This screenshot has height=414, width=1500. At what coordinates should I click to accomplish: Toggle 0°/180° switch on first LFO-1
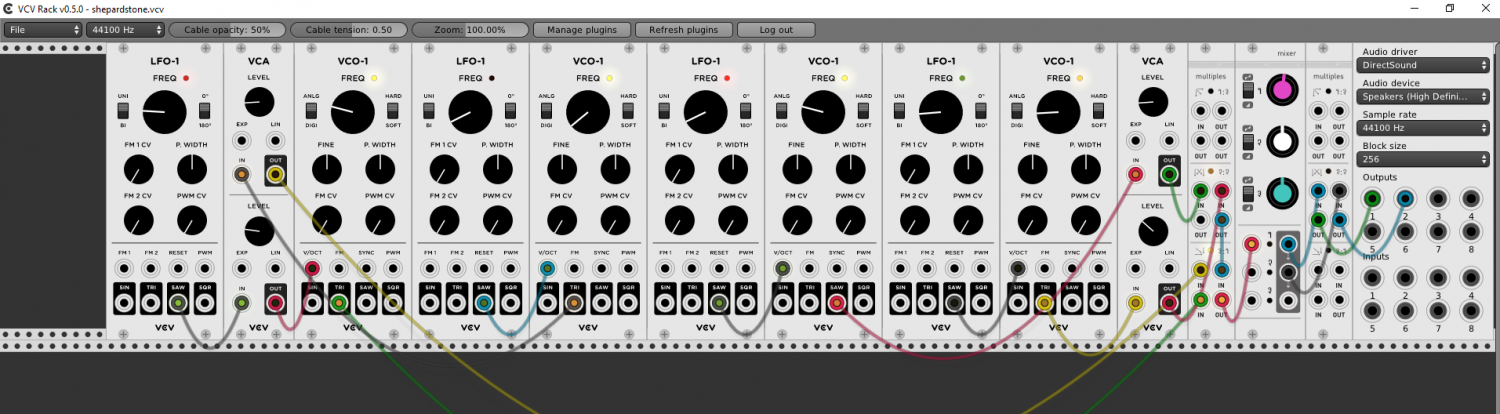pos(204,110)
